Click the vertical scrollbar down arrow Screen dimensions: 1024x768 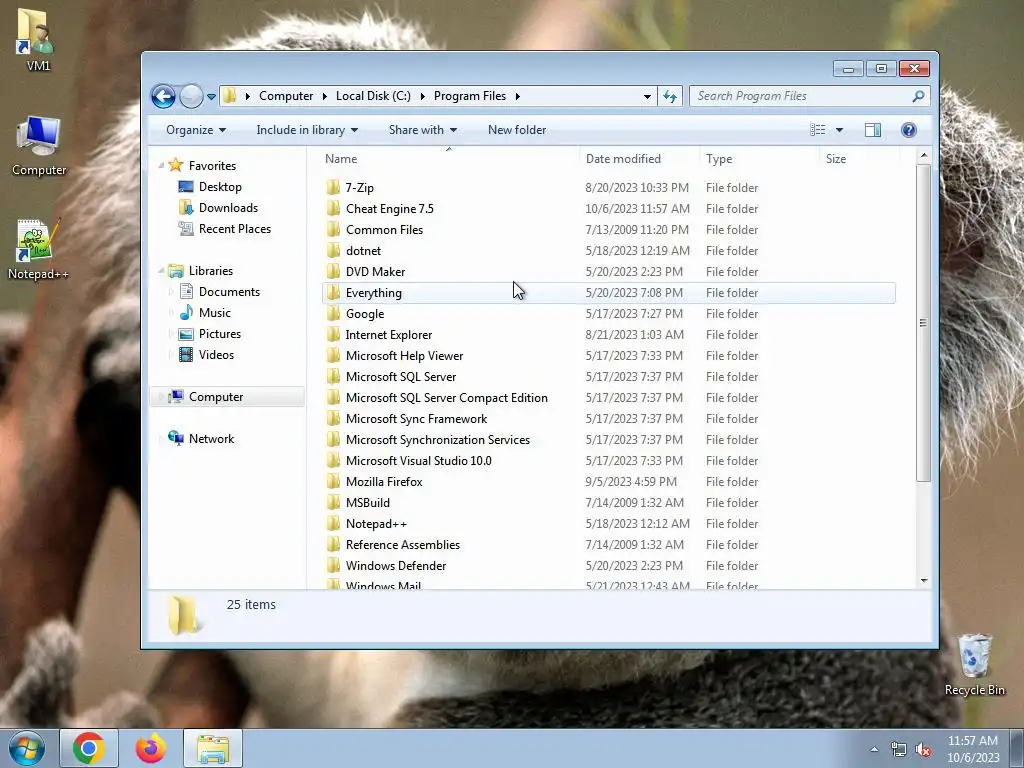pos(923,581)
